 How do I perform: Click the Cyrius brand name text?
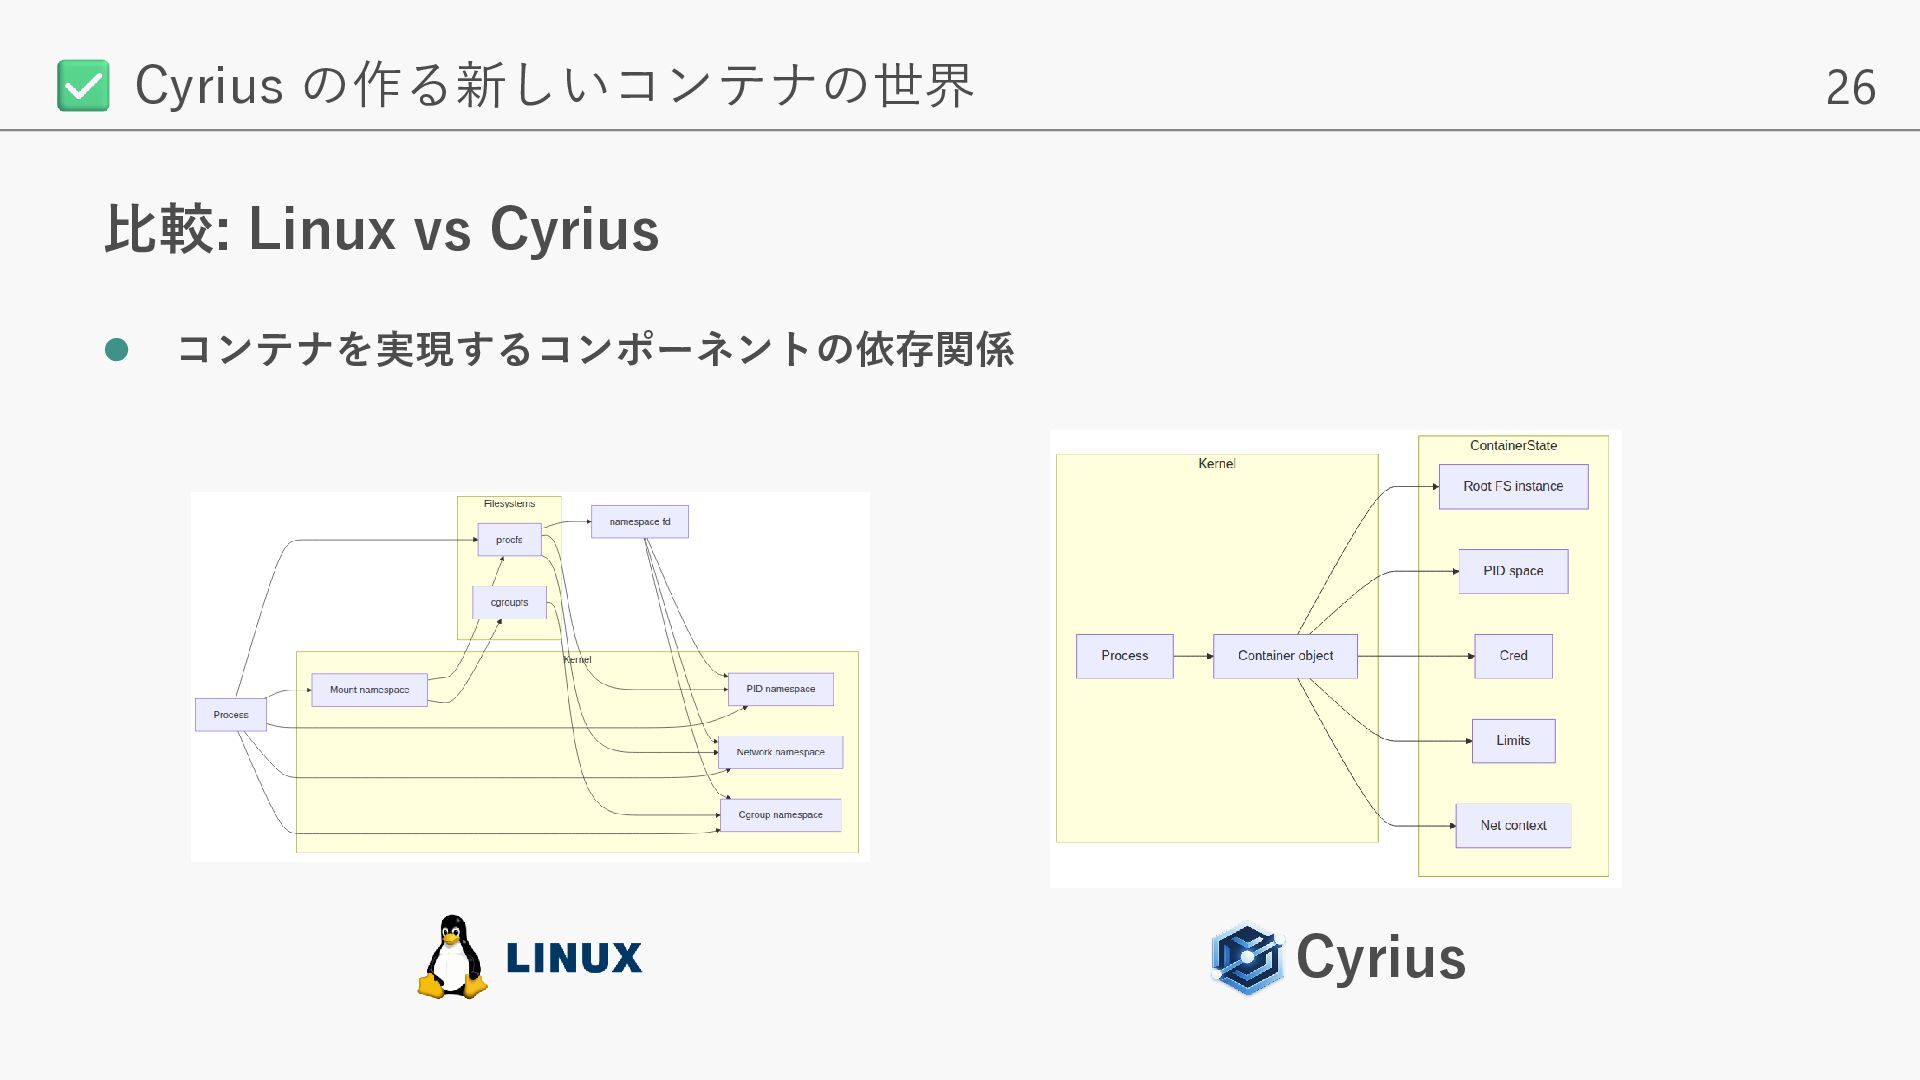click(1380, 957)
